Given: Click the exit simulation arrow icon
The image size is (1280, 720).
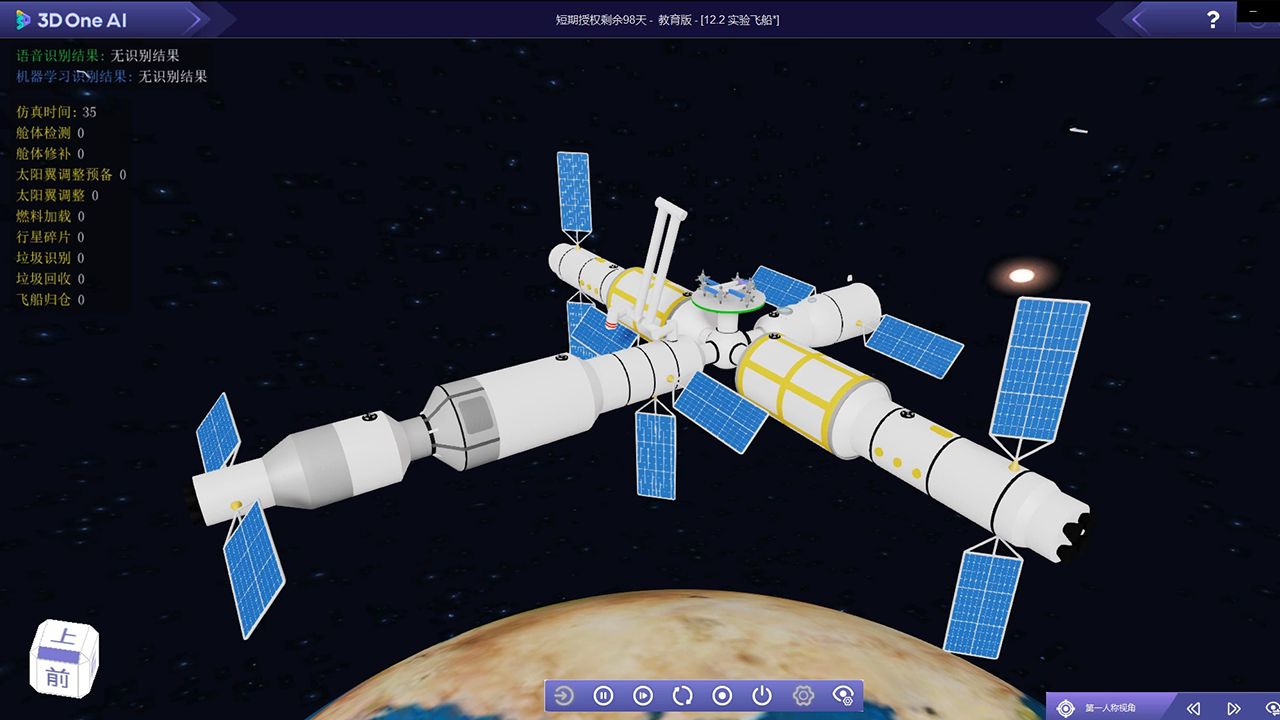Looking at the screenshot, I should point(564,696).
